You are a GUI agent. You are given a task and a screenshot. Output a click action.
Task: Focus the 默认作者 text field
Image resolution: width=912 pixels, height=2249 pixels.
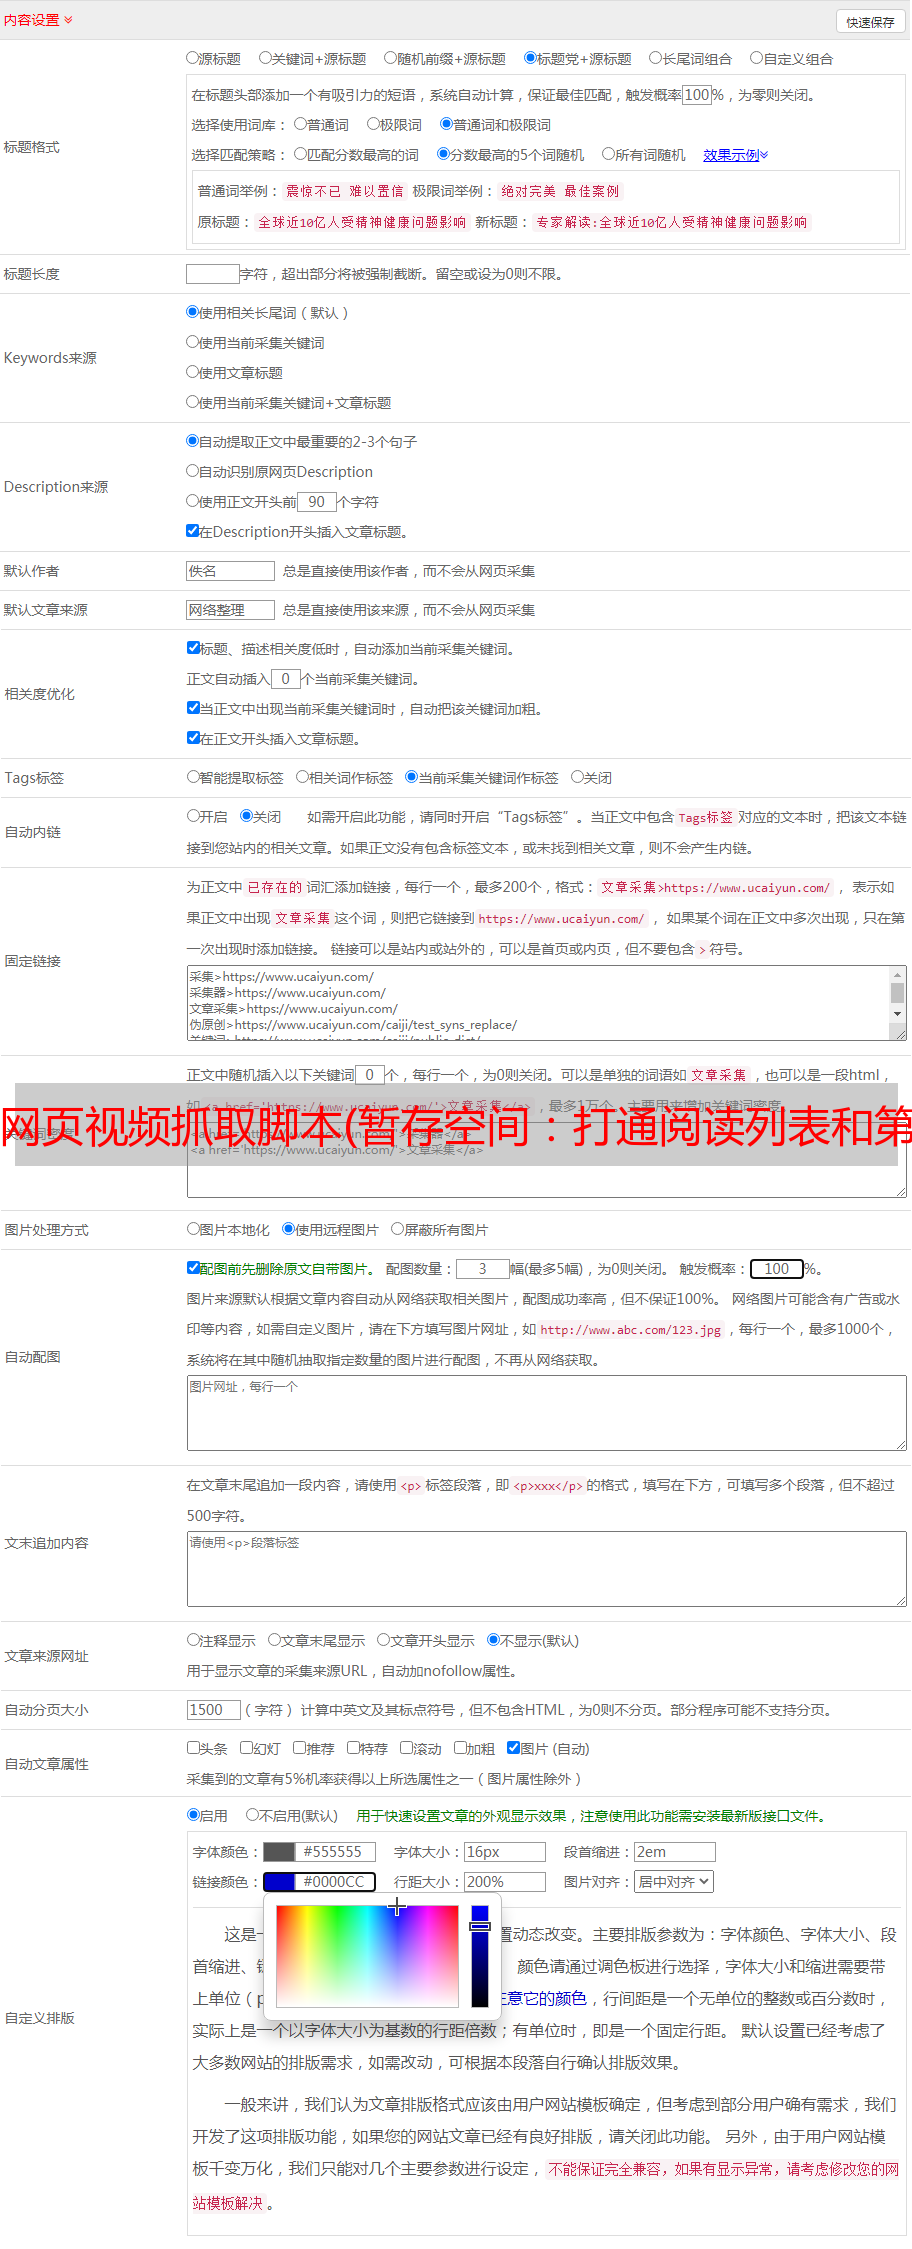click(x=230, y=571)
